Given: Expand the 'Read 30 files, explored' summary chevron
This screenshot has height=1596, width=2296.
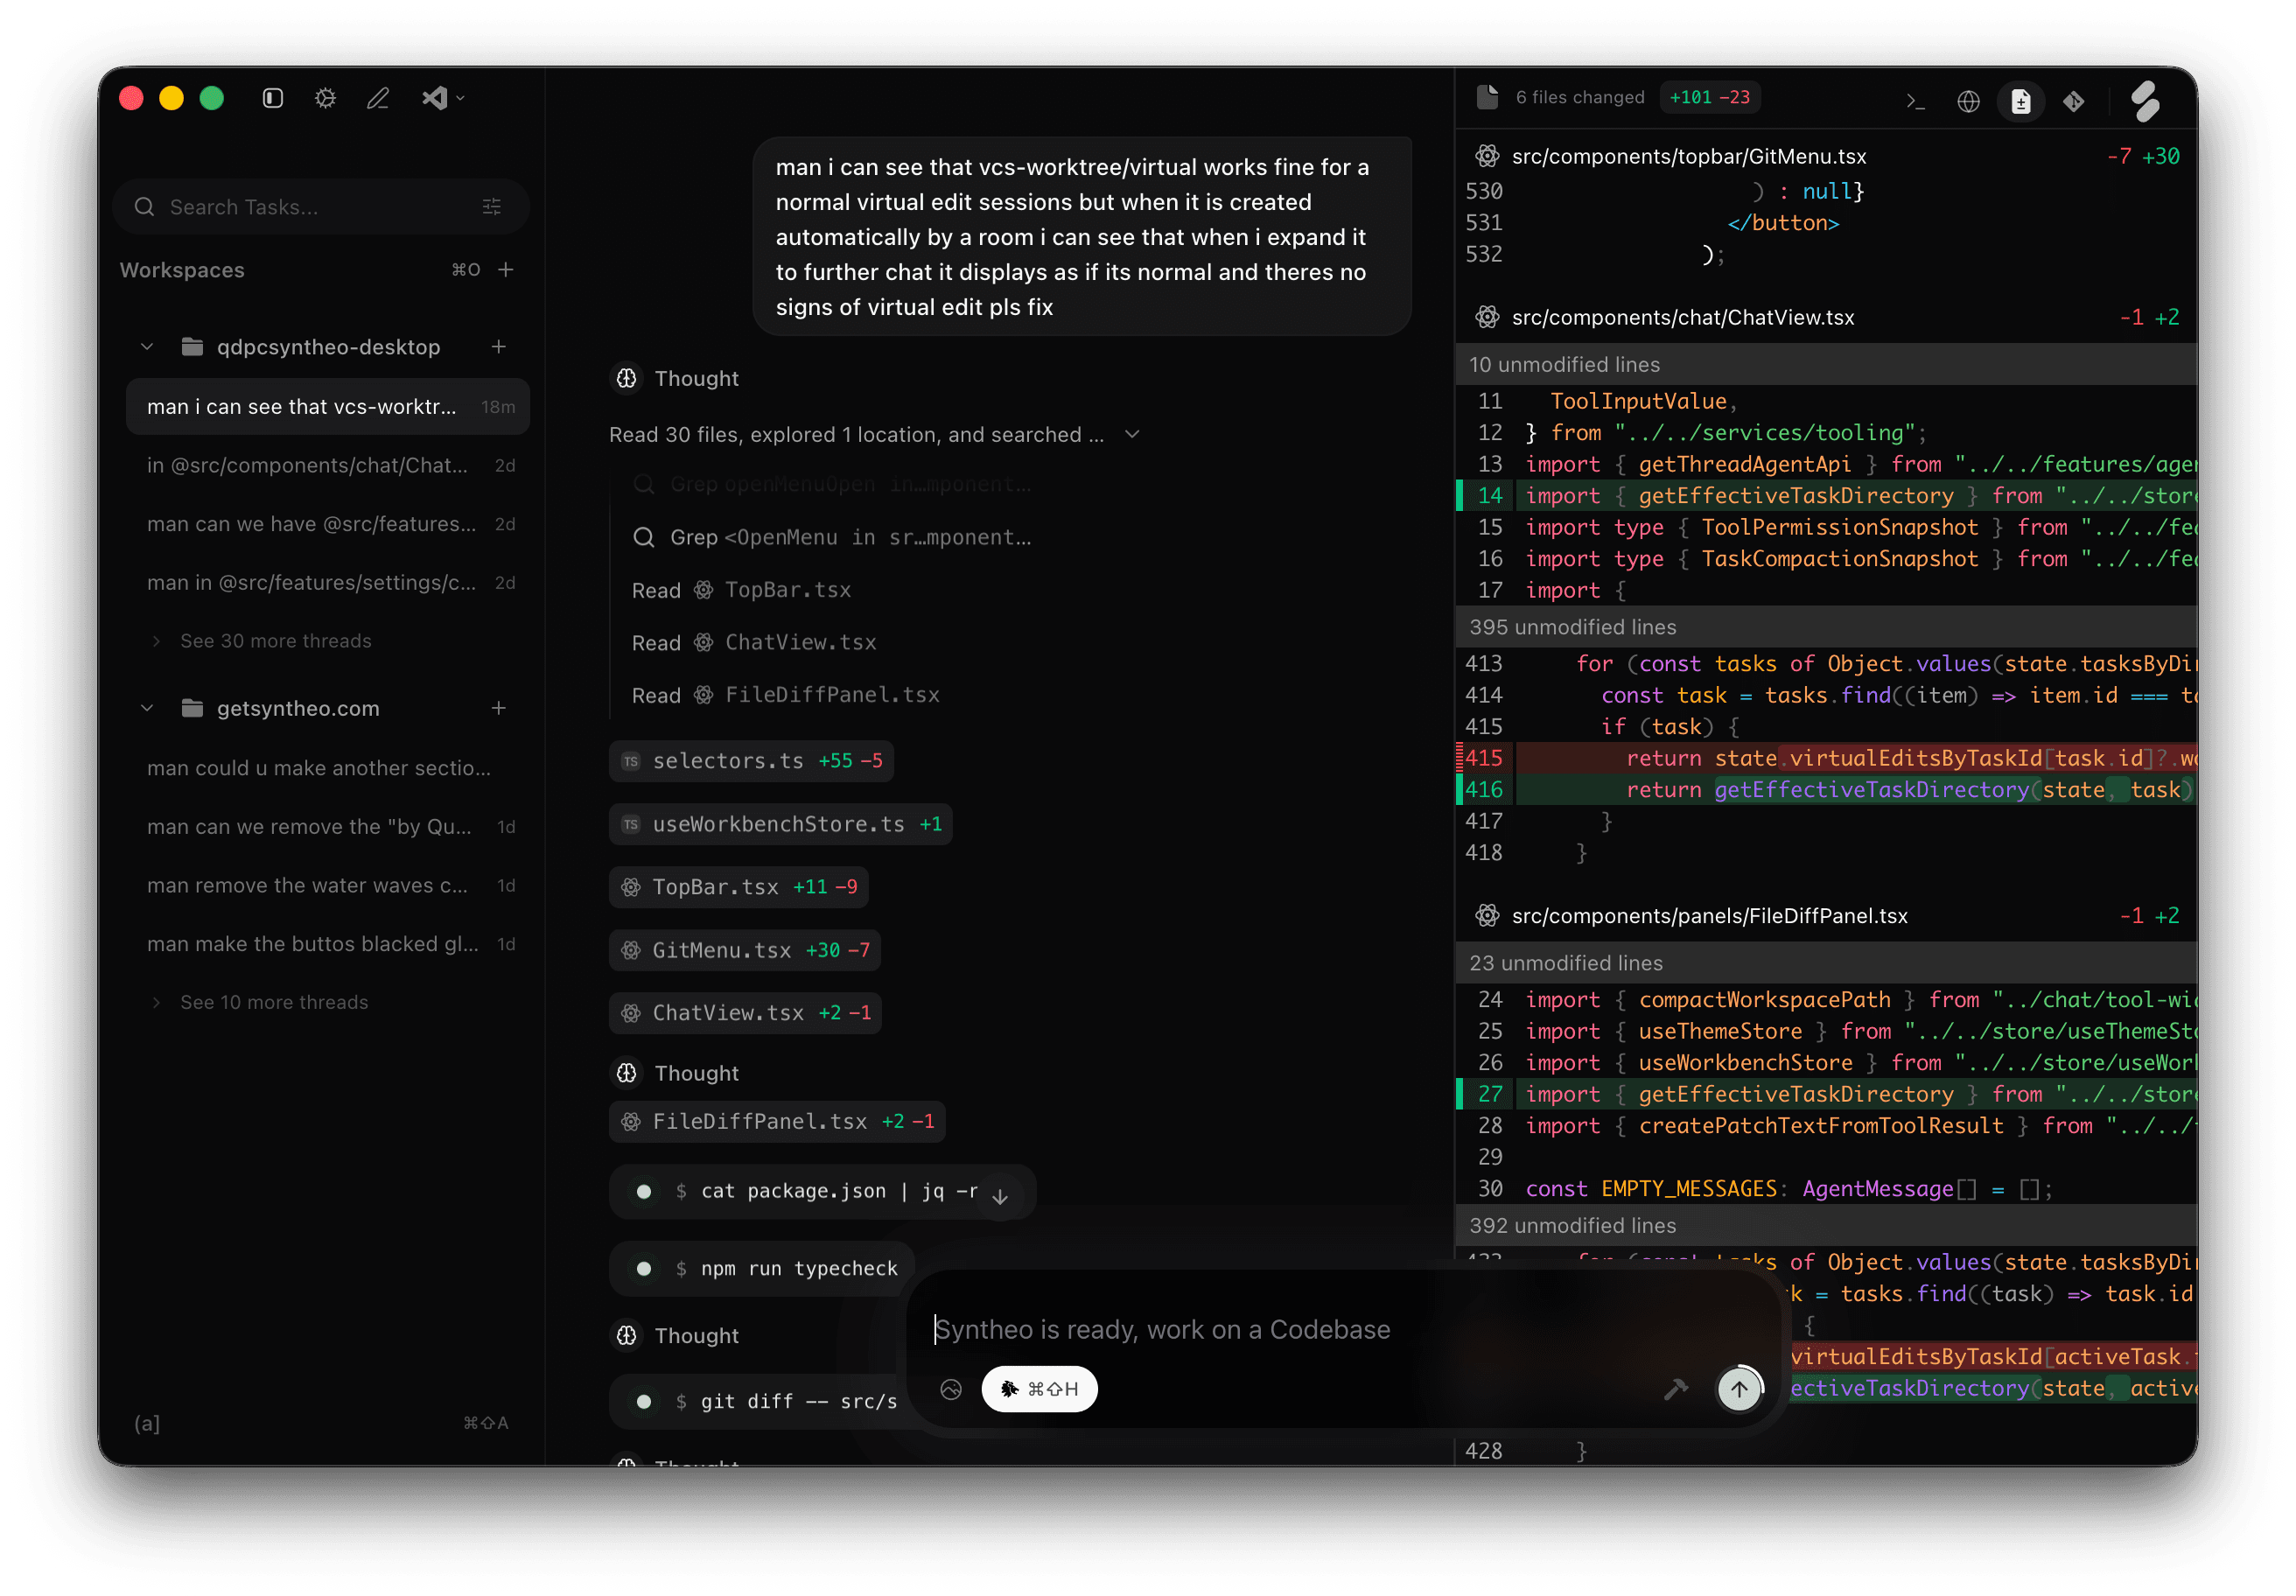Looking at the screenshot, I should 1132,435.
